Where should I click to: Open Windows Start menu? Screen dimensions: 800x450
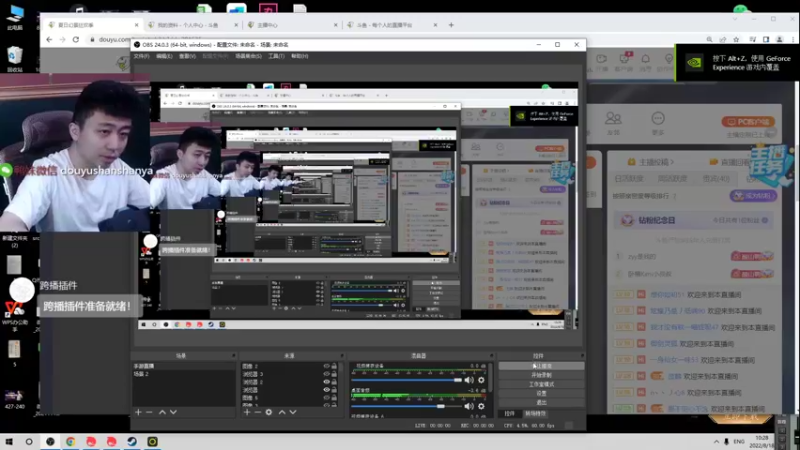click(x=9, y=441)
